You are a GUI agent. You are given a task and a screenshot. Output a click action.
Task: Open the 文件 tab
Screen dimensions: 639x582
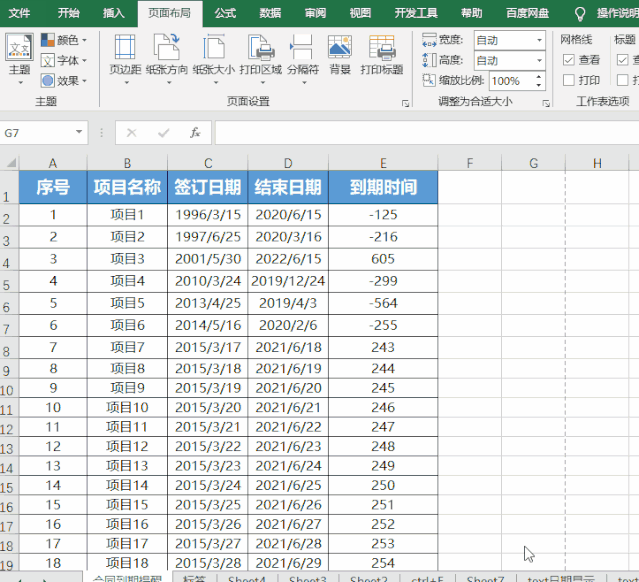coord(19,13)
